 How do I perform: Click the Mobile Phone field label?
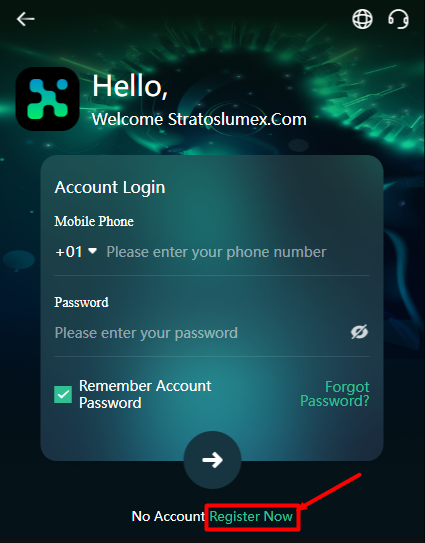94,221
